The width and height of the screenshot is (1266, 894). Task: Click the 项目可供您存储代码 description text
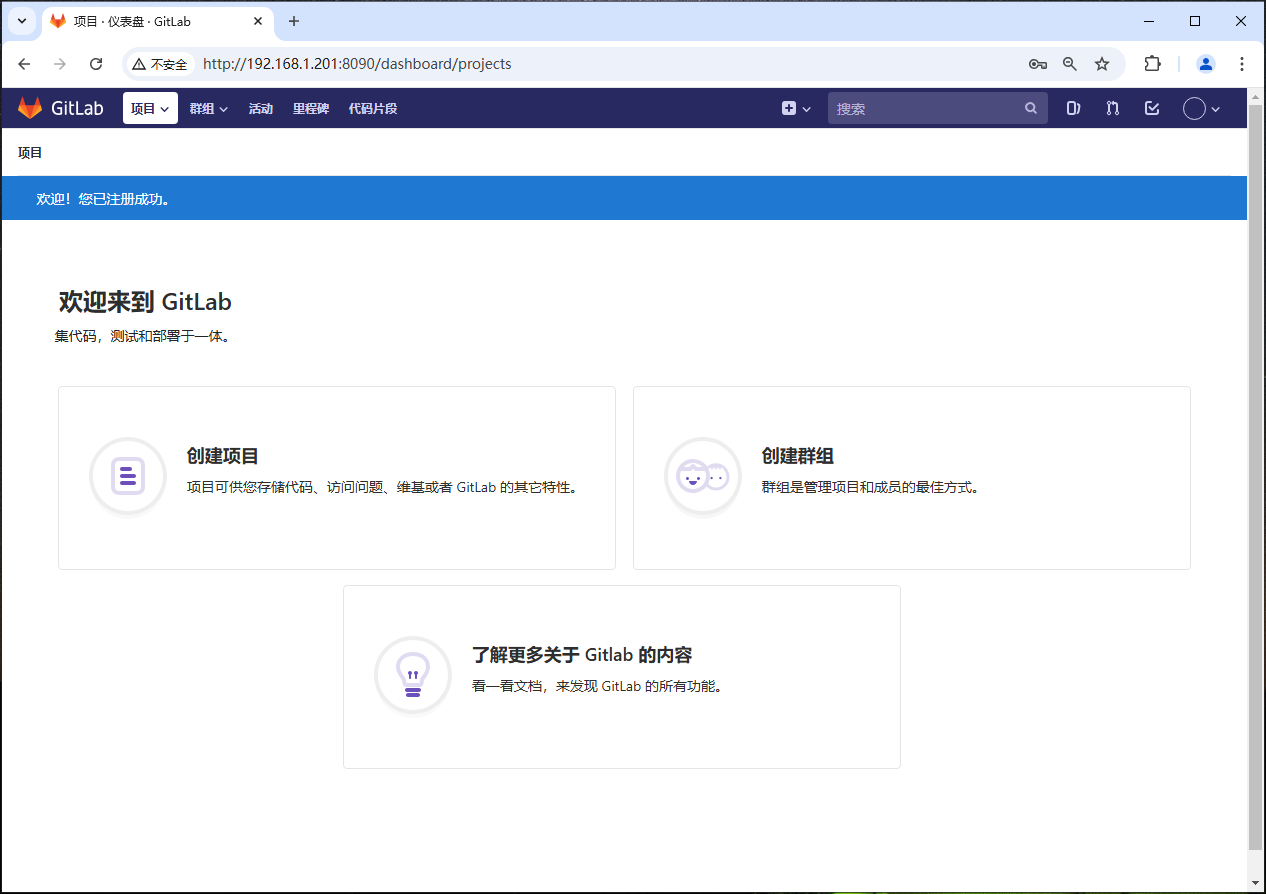tap(384, 488)
